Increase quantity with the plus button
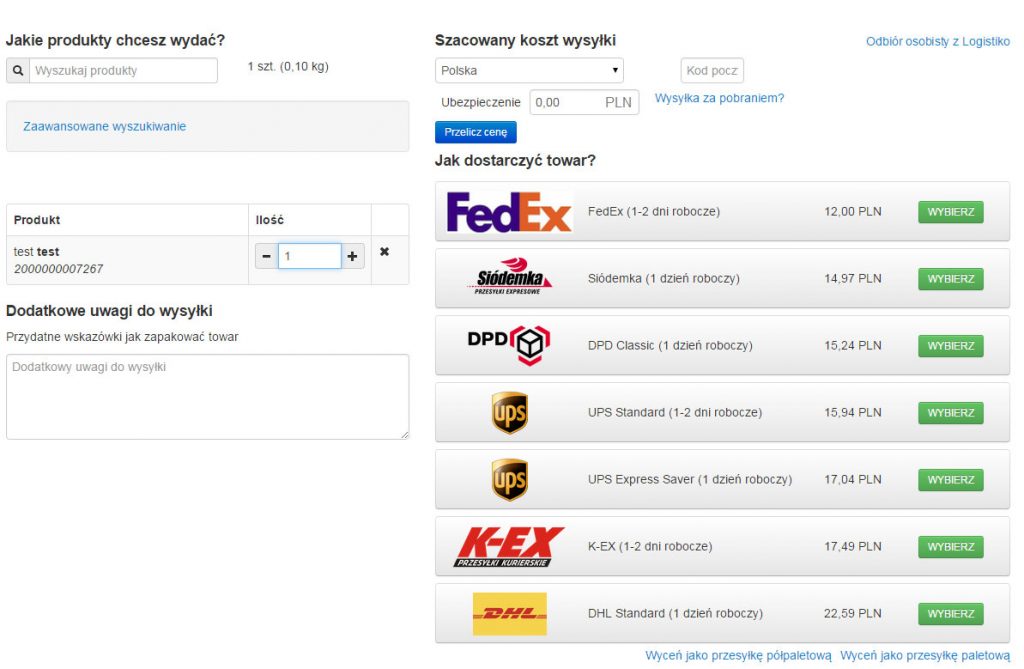The width and height of the screenshot is (1024, 669). coord(352,256)
